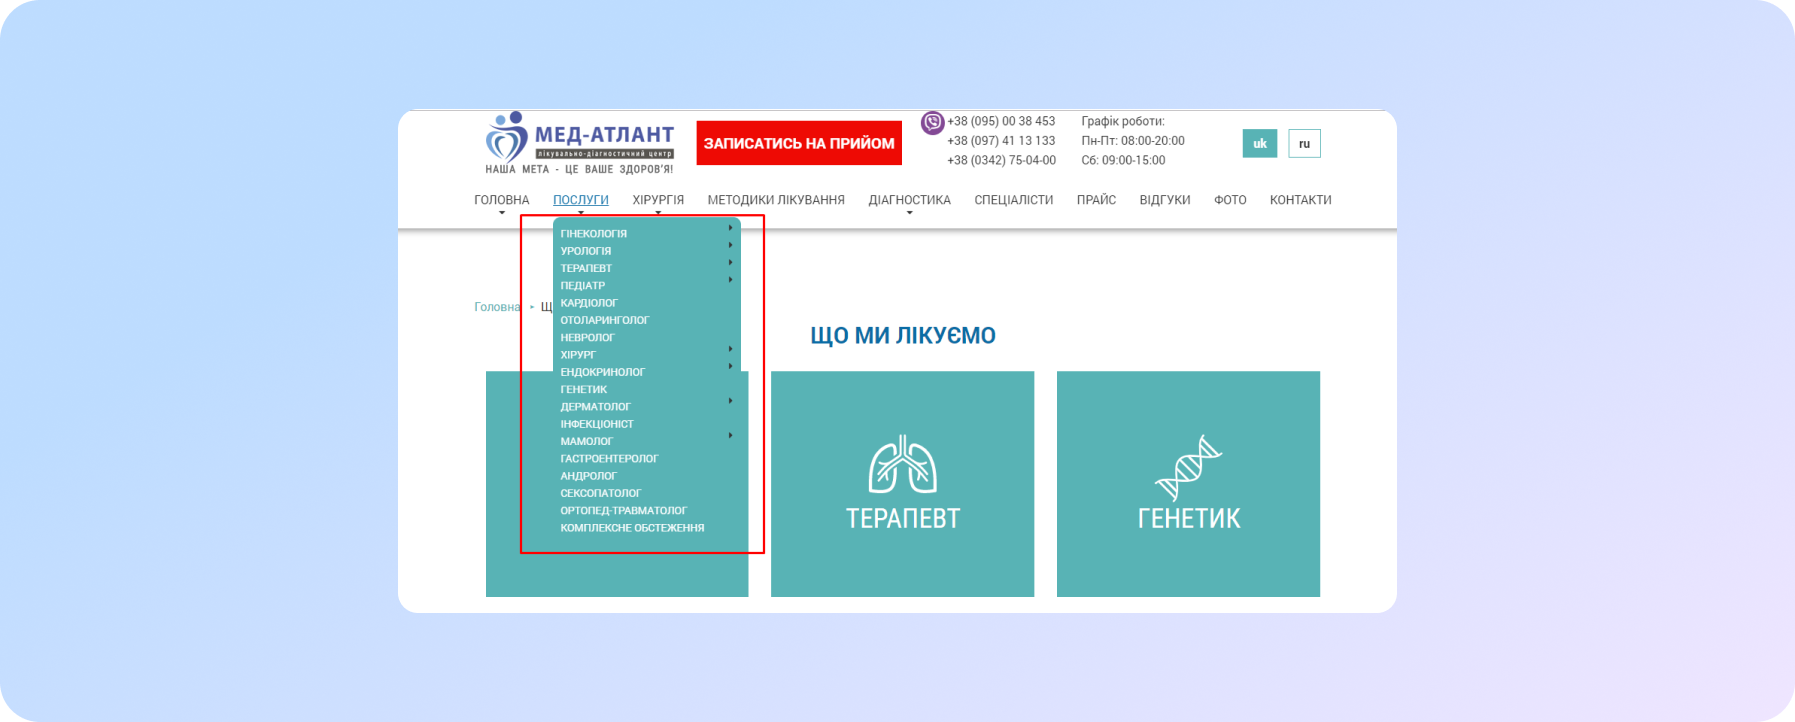Image resolution: width=1795 pixels, height=722 pixels.
Task: Open the Терапевт card label
Action: point(903,518)
